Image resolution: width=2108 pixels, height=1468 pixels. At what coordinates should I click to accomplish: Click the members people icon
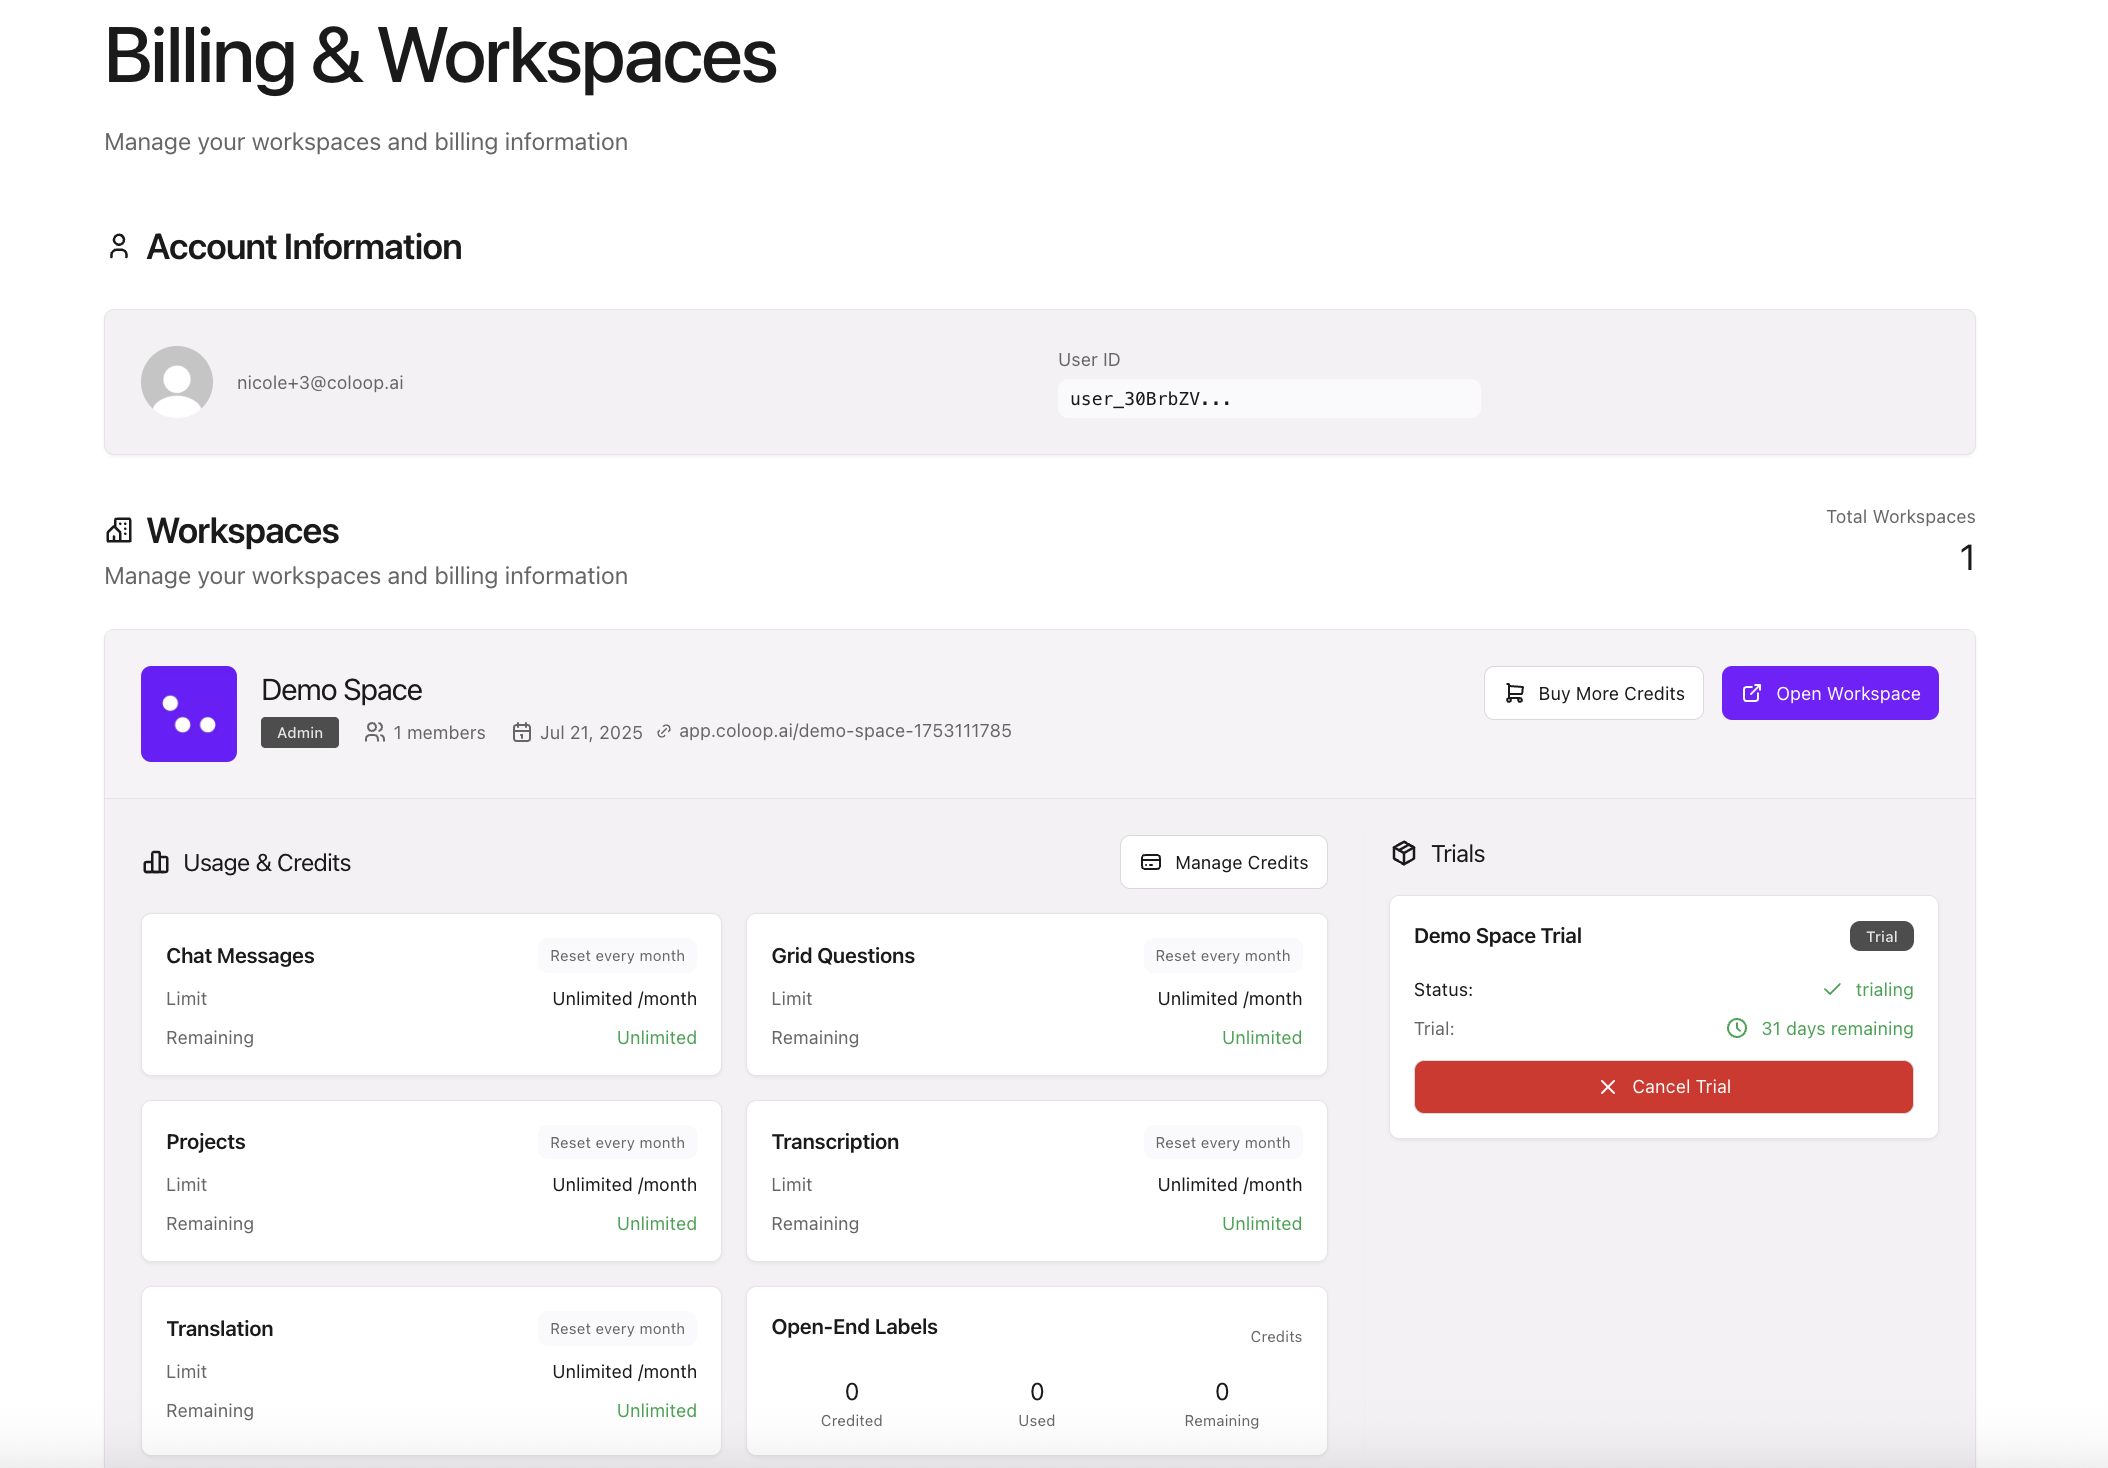coord(375,732)
